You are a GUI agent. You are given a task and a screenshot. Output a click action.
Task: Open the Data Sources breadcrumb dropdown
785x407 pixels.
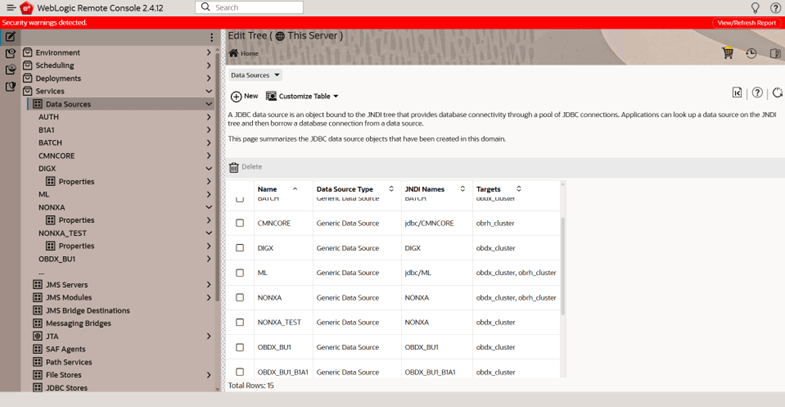point(255,75)
